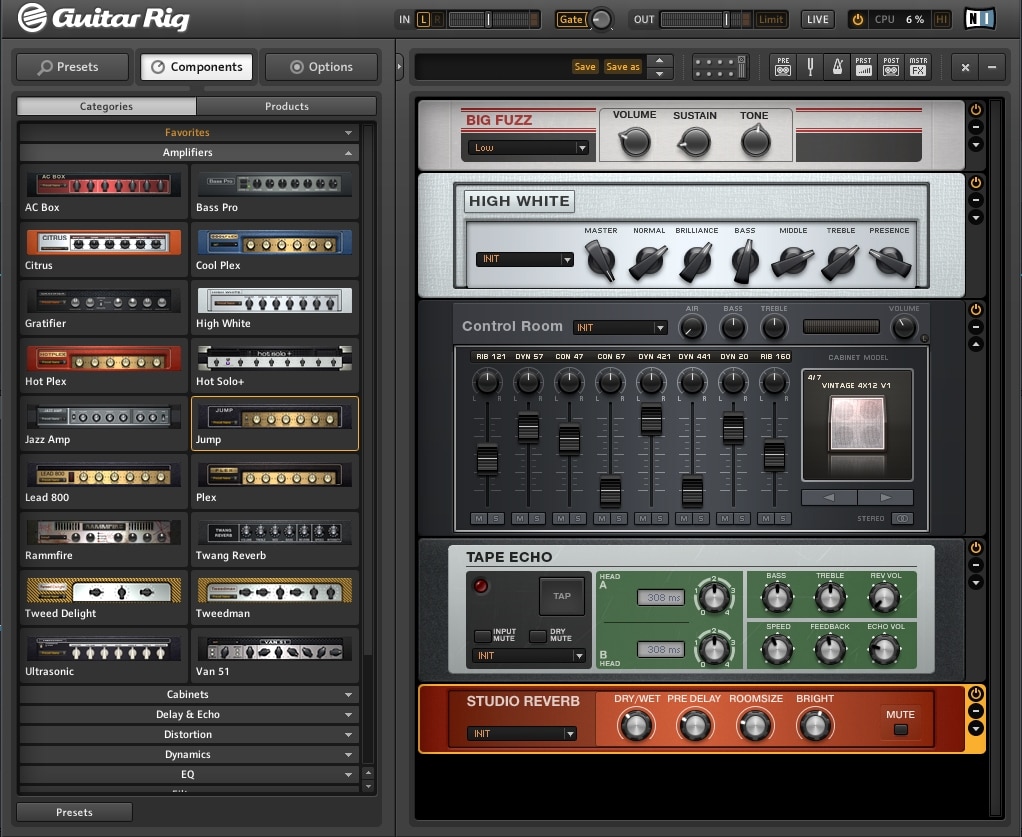The width and height of the screenshot is (1022, 837).
Task: Select the Citrus amplifier
Action: click(x=104, y=250)
